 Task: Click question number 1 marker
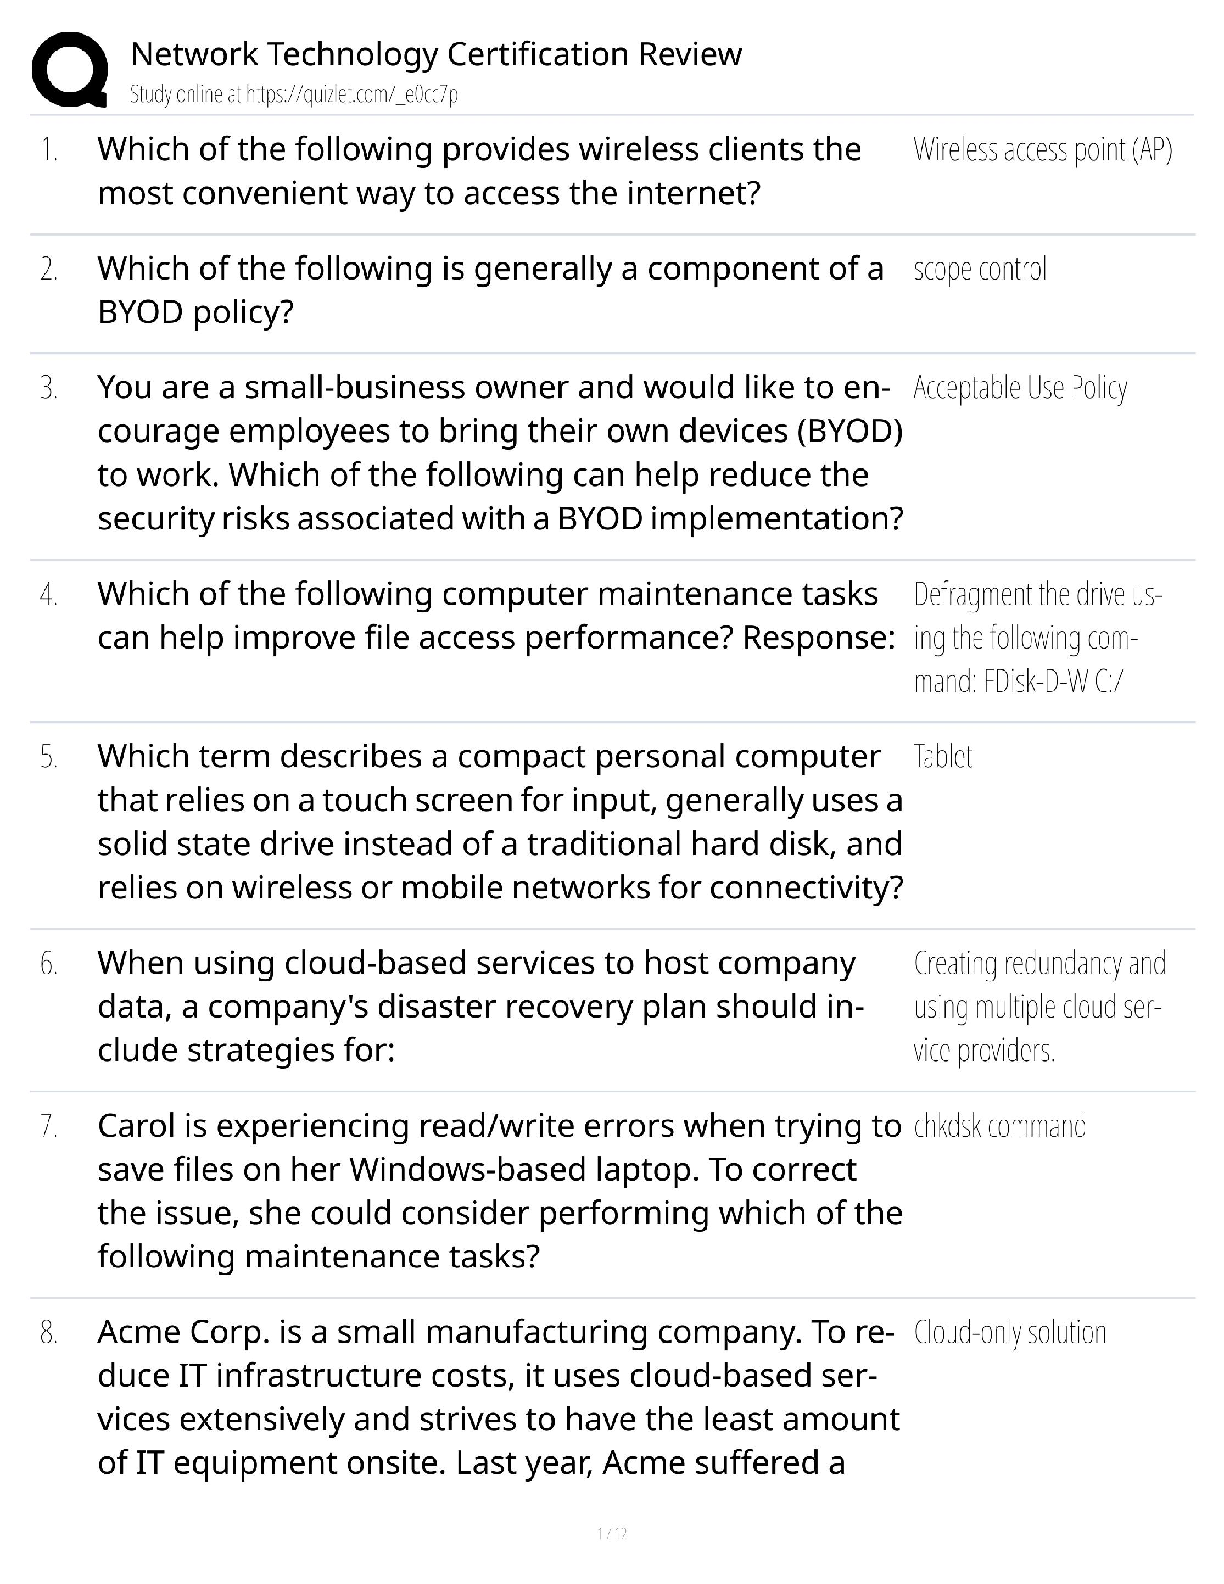click(x=49, y=150)
